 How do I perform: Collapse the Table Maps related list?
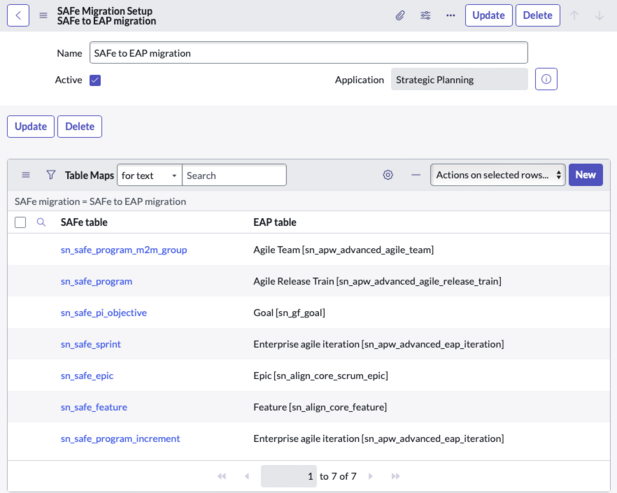tap(416, 175)
